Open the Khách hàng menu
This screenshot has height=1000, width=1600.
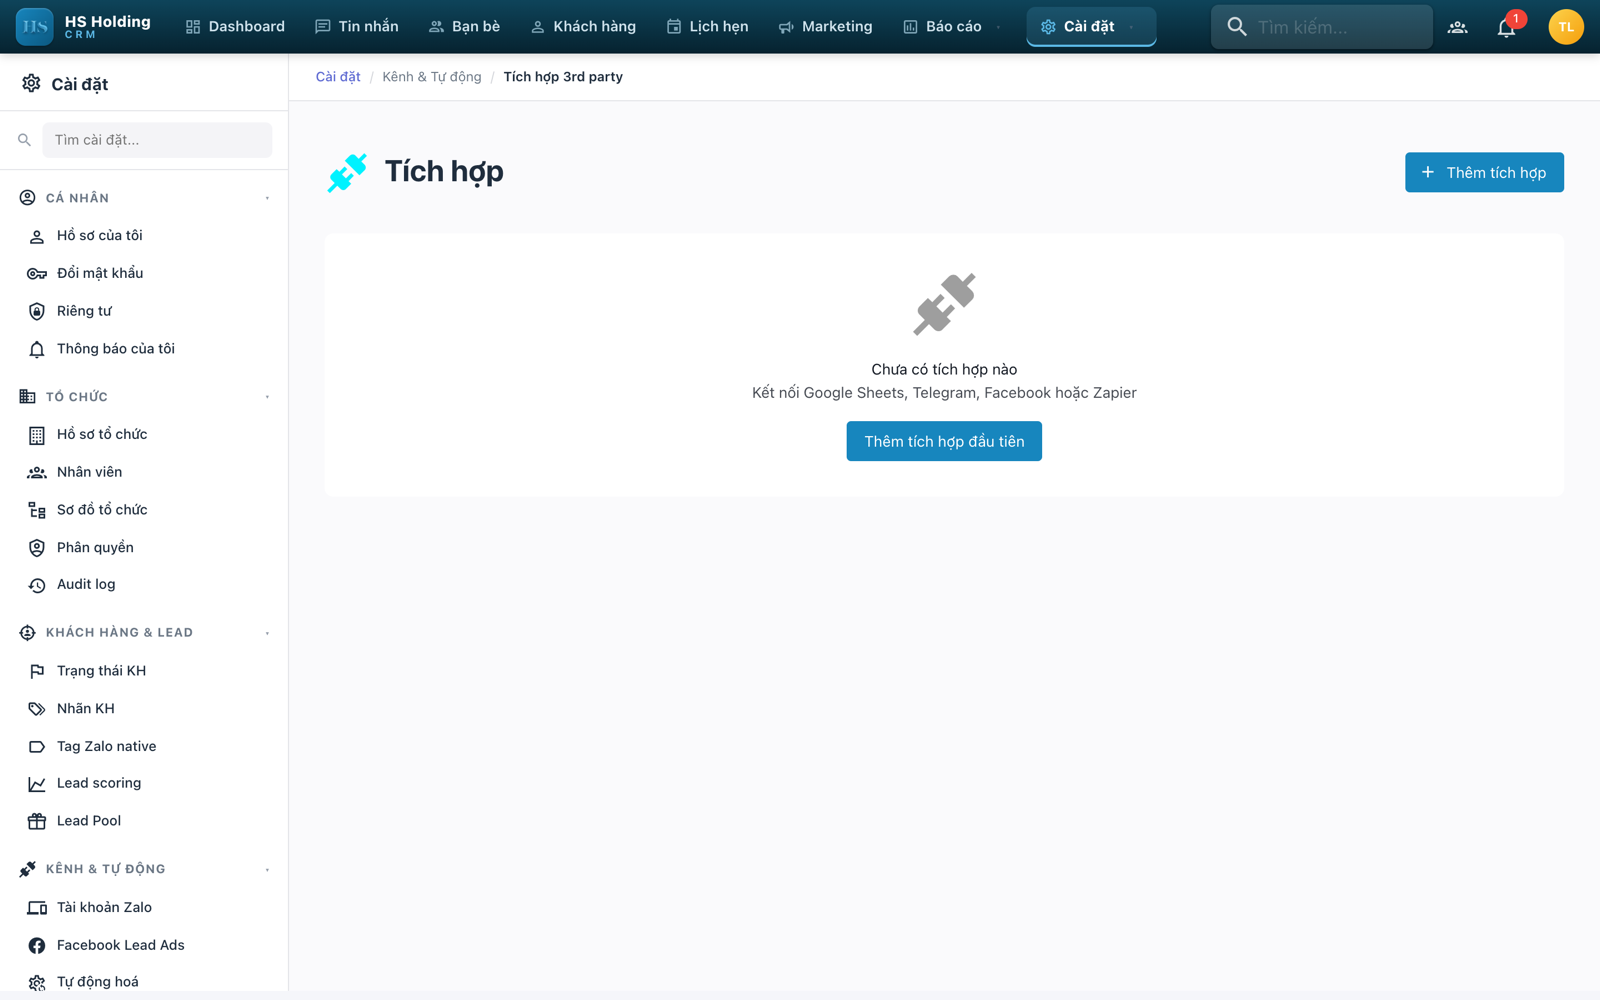coord(583,27)
